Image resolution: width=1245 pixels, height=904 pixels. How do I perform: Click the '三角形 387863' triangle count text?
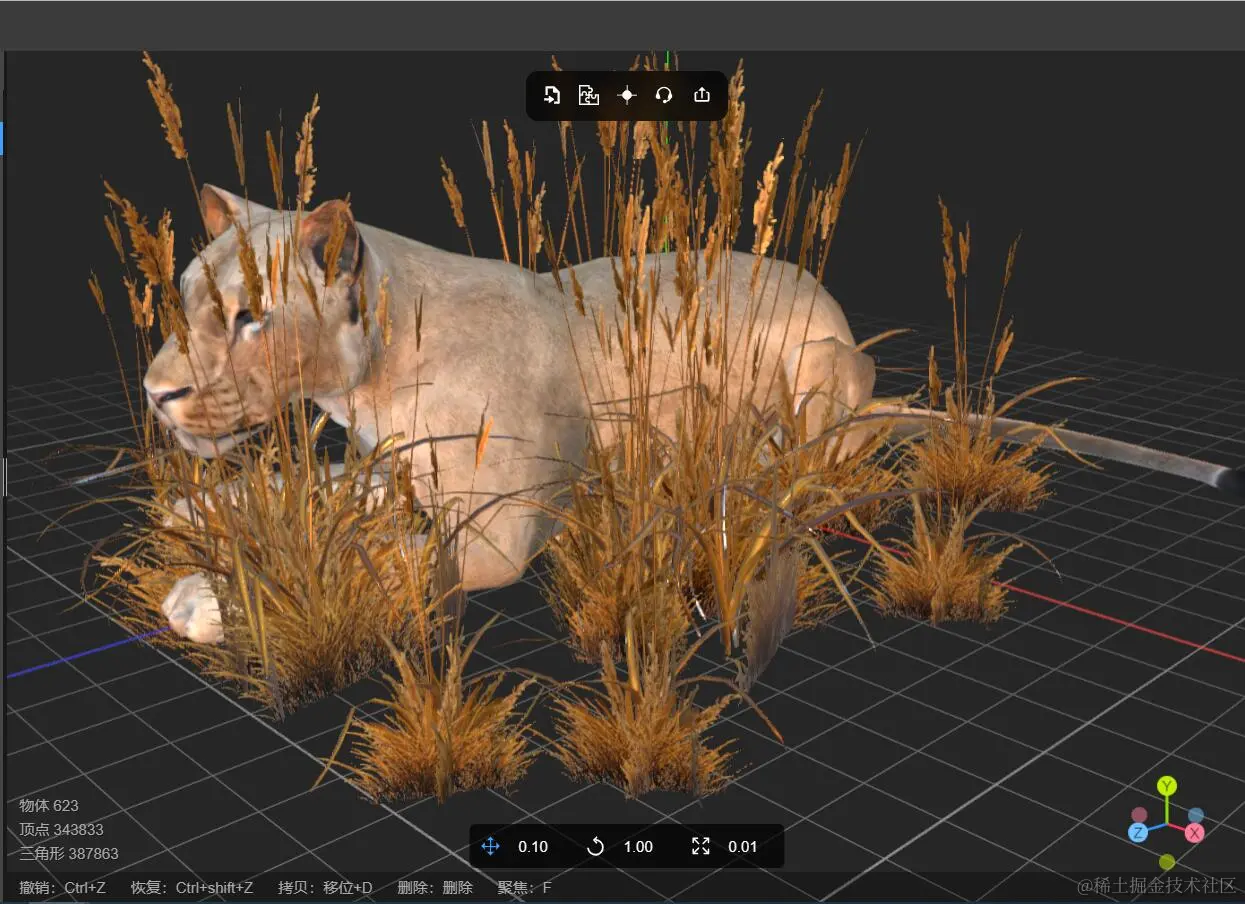point(69,853)
